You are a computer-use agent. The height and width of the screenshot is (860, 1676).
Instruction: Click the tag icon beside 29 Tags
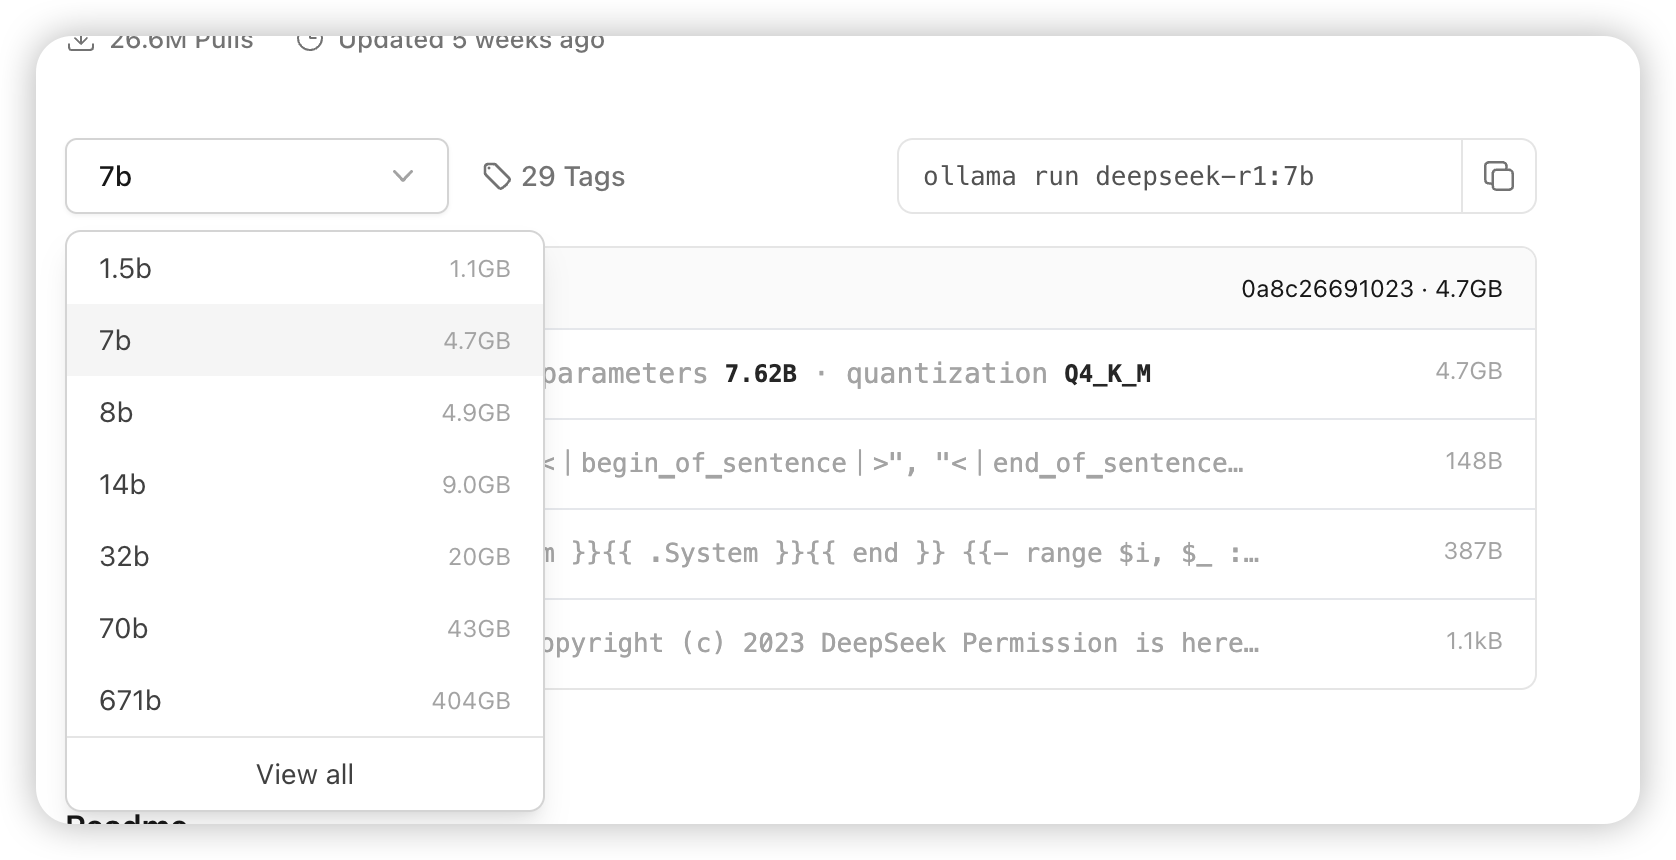tap(497, 176)
